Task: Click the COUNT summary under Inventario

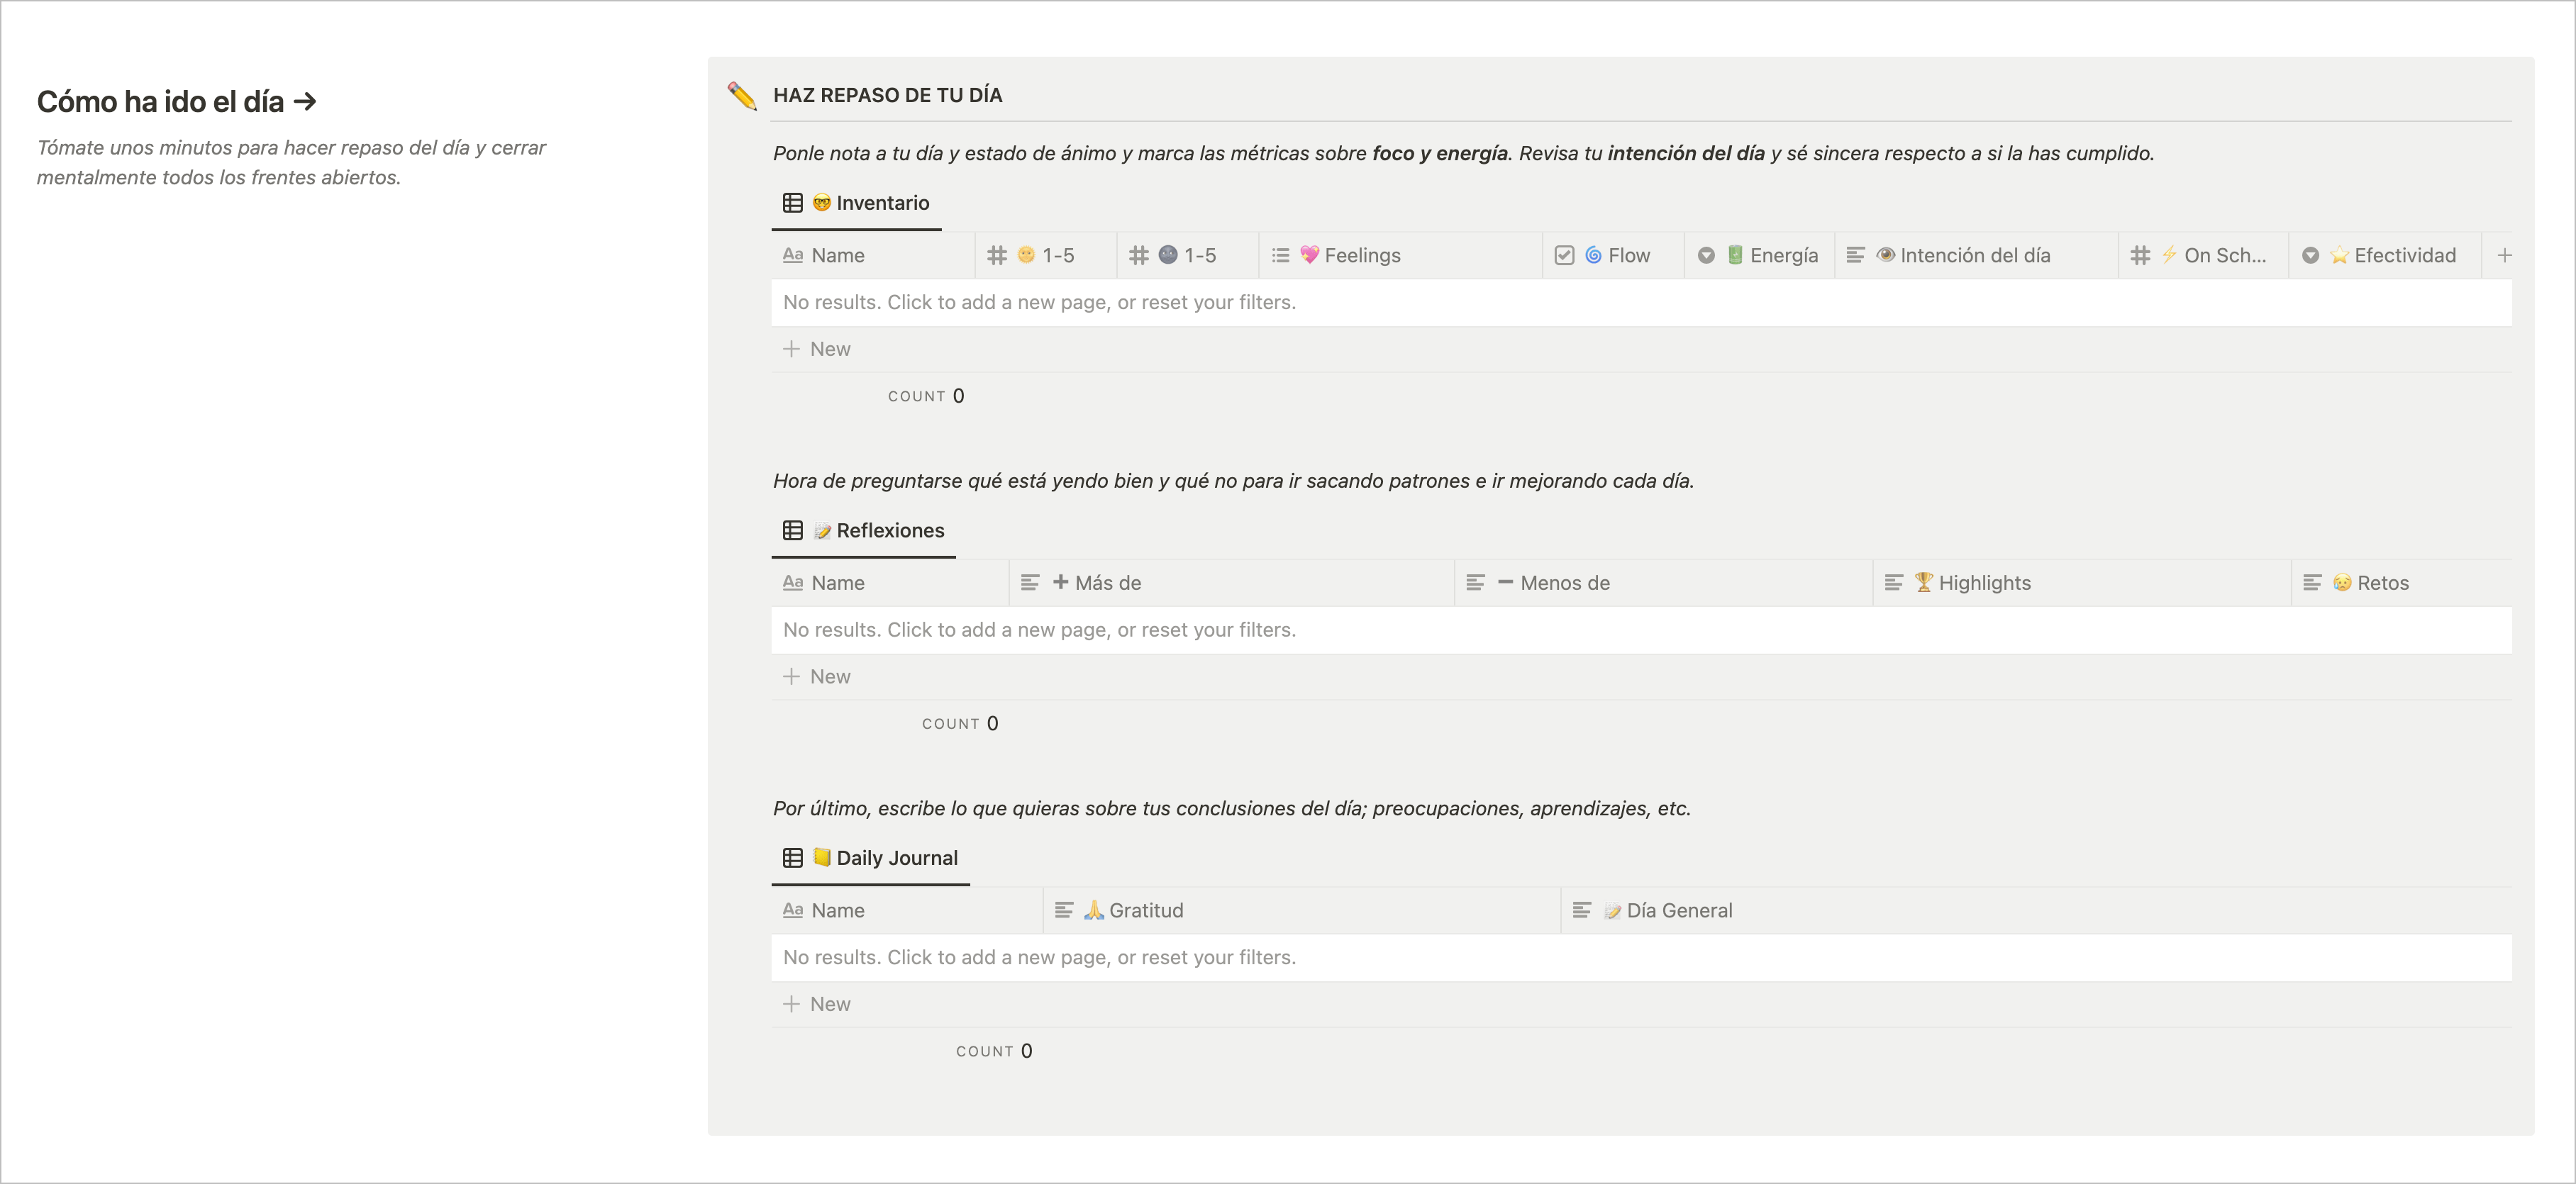Action: pyautogui.click(x=926, y=396)
